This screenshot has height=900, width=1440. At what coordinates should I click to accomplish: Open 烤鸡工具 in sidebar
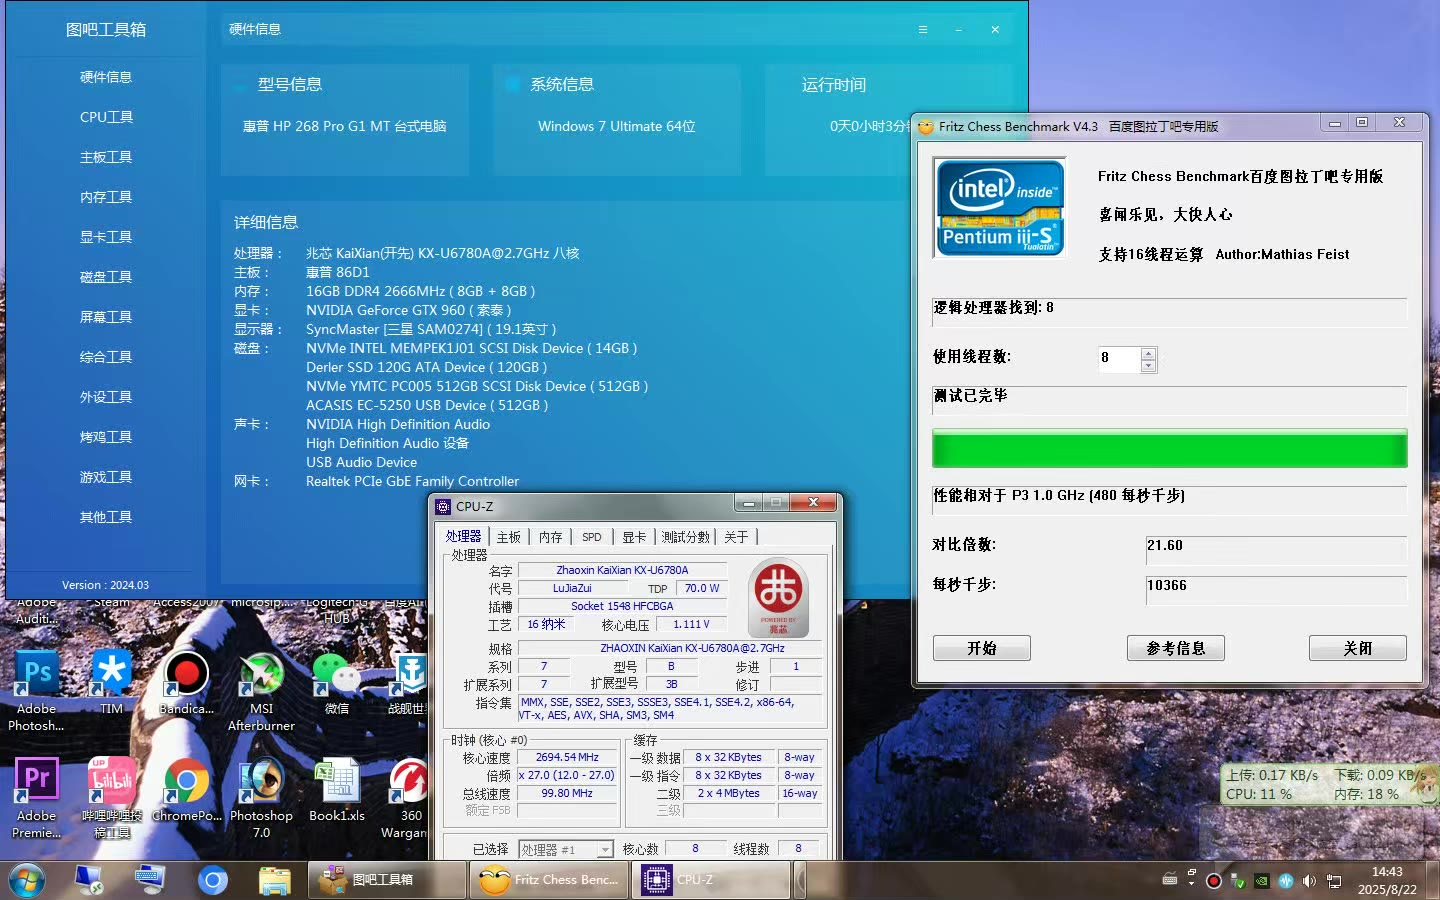[106, 437]
